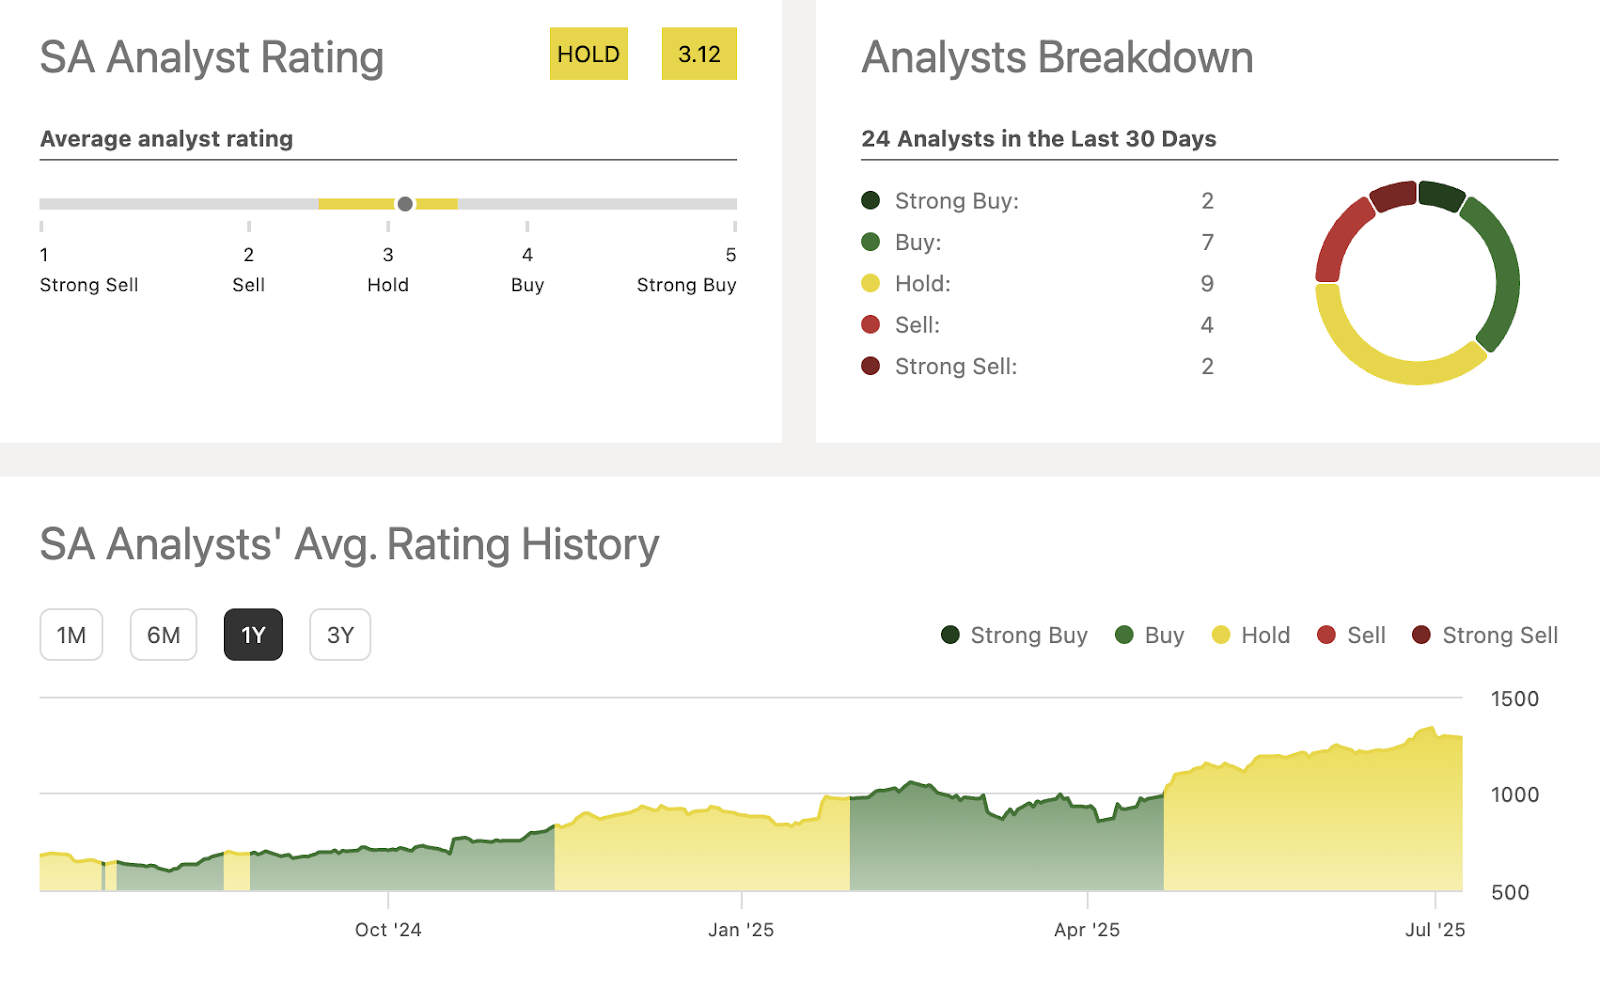Toggle the Sell series in the chart legend
This screenshot has height=1004, width=1600.
tap(1350, 635)
